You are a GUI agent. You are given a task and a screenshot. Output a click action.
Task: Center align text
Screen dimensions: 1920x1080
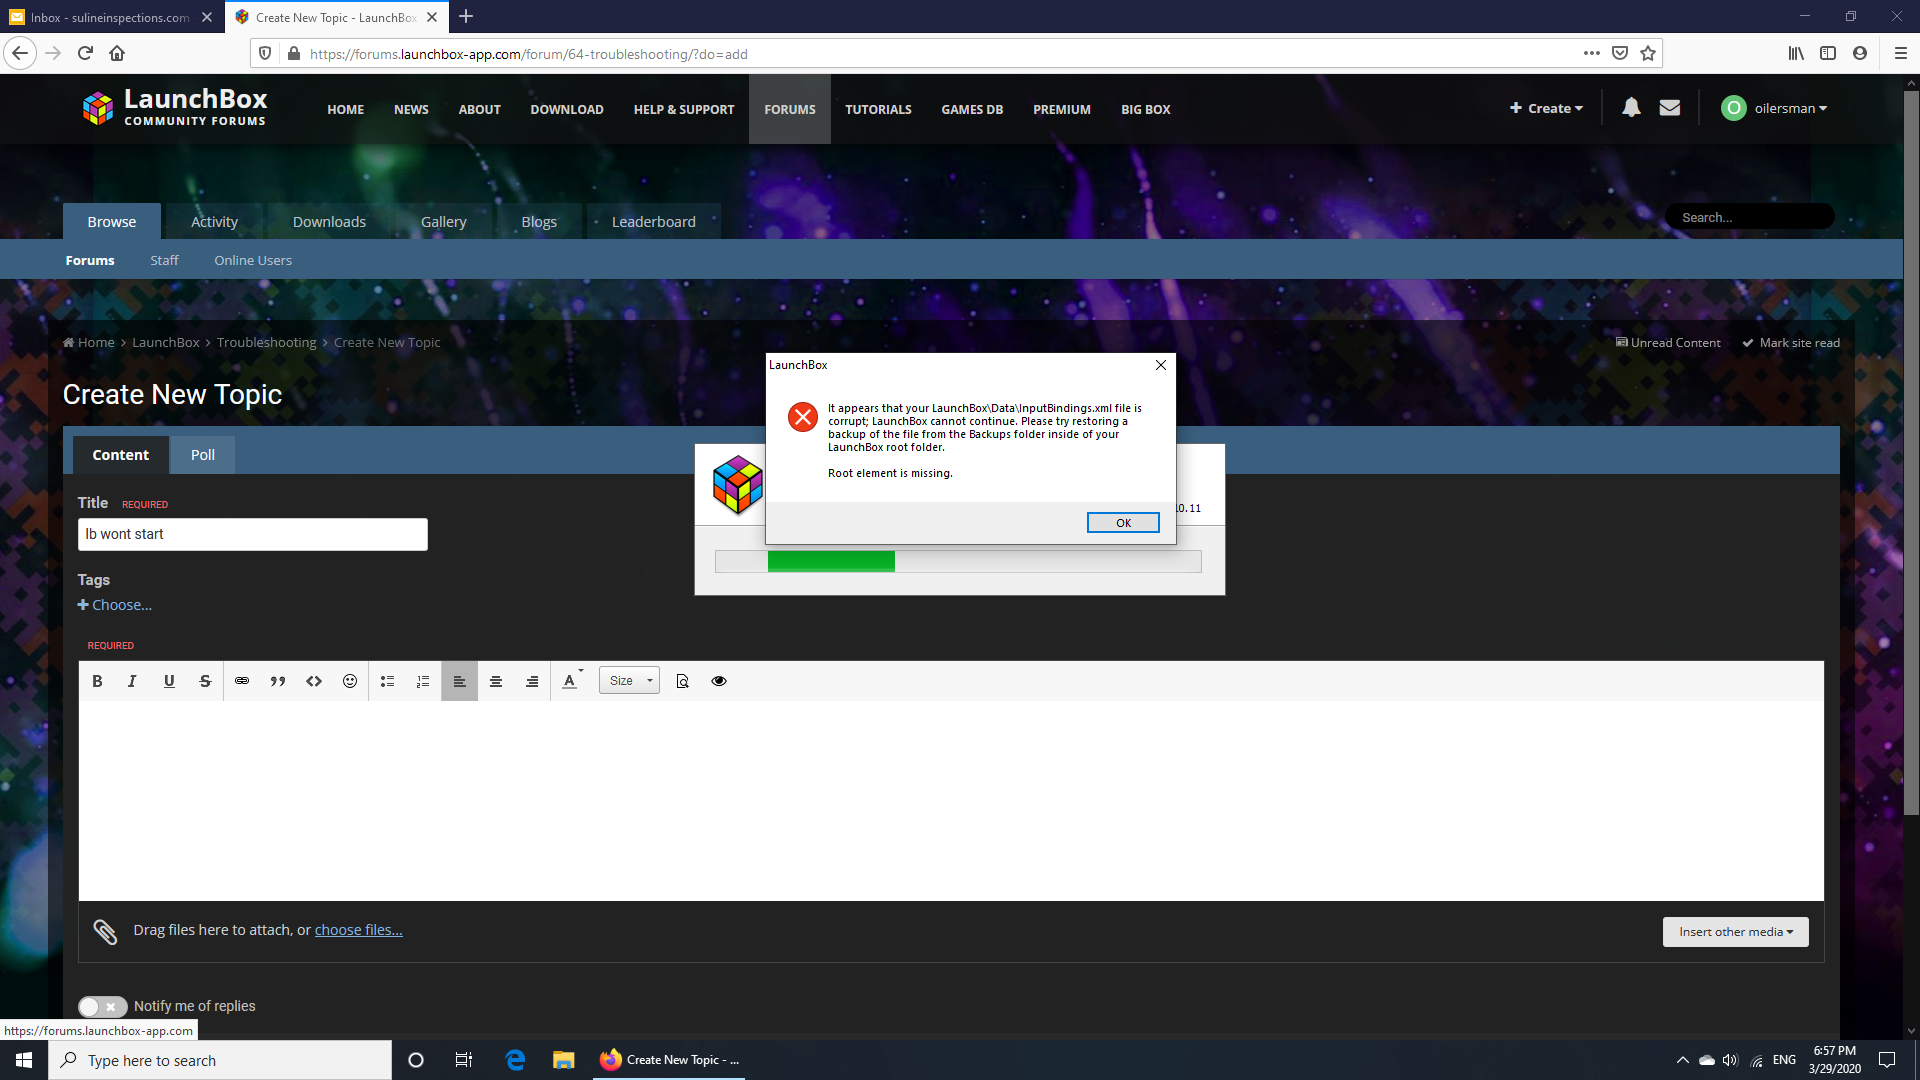click(x=496, y=681)
